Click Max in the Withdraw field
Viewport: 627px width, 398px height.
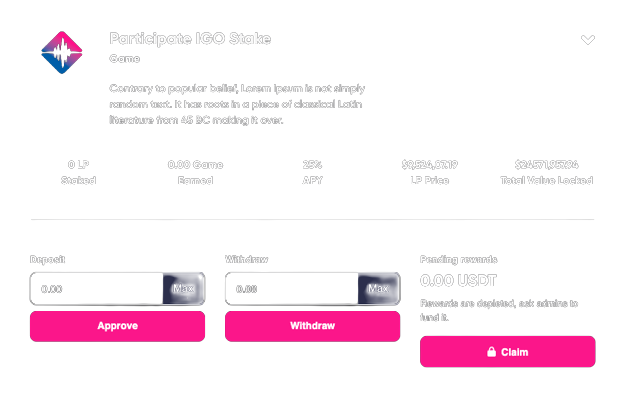click(379, 288)
